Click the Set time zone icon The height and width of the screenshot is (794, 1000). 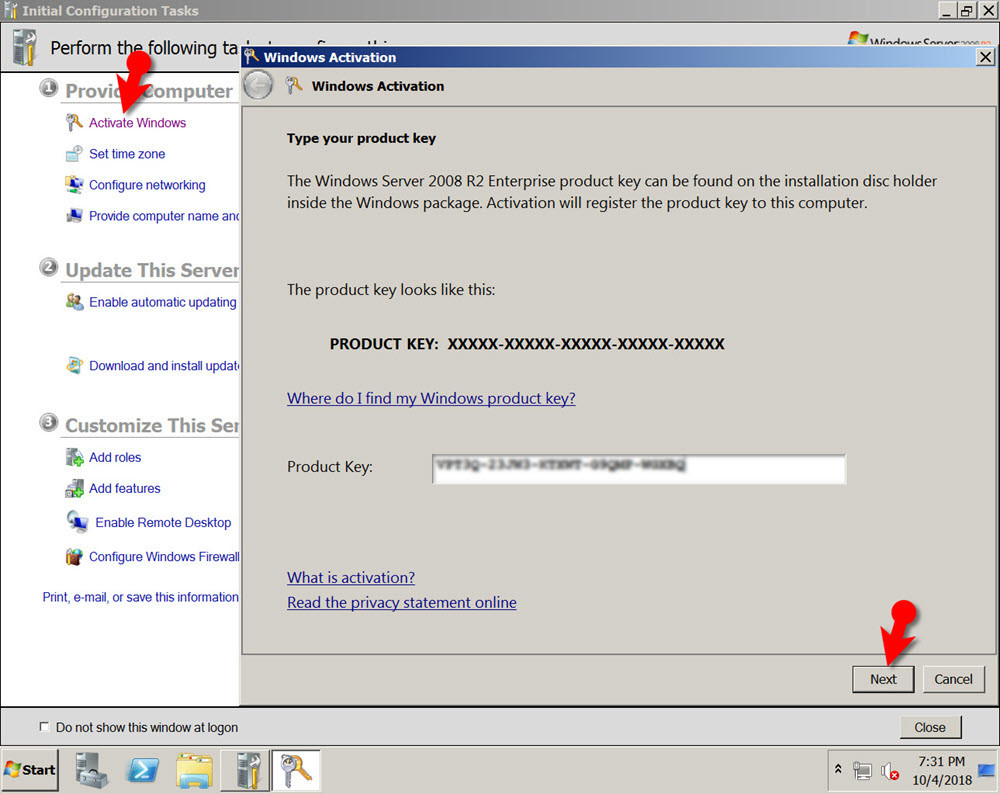tap(74, 153)
